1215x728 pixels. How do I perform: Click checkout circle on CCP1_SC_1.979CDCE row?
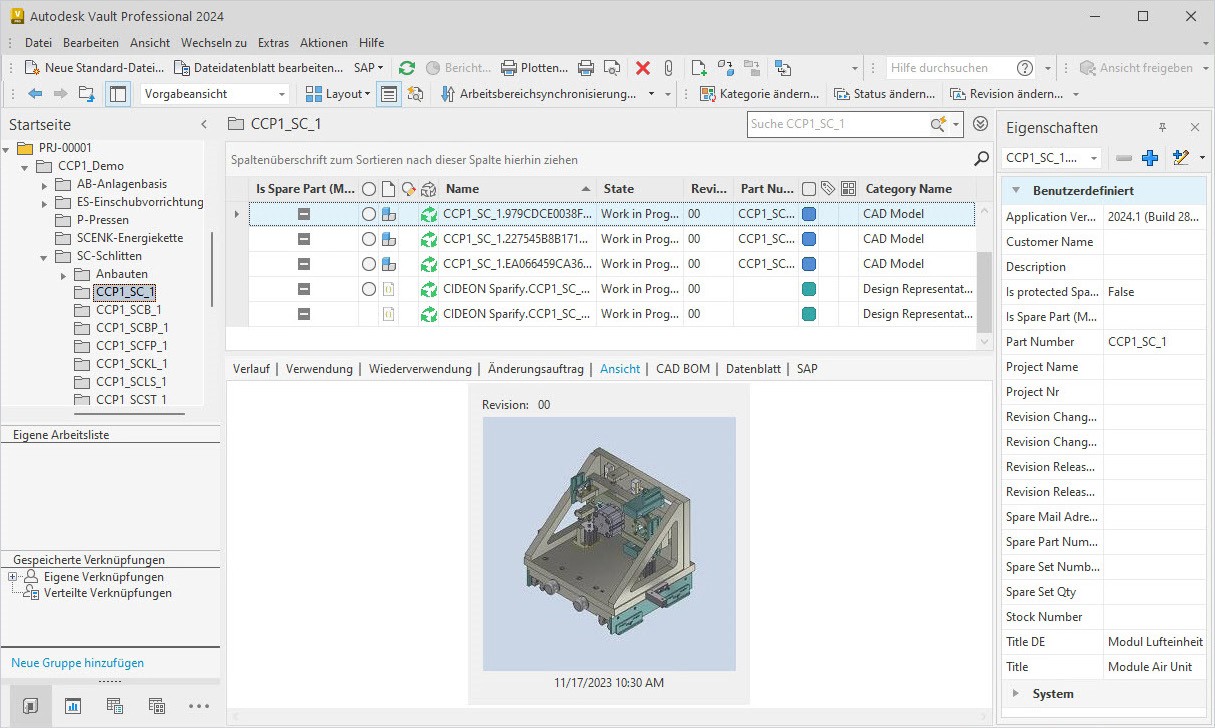(369, 214)
